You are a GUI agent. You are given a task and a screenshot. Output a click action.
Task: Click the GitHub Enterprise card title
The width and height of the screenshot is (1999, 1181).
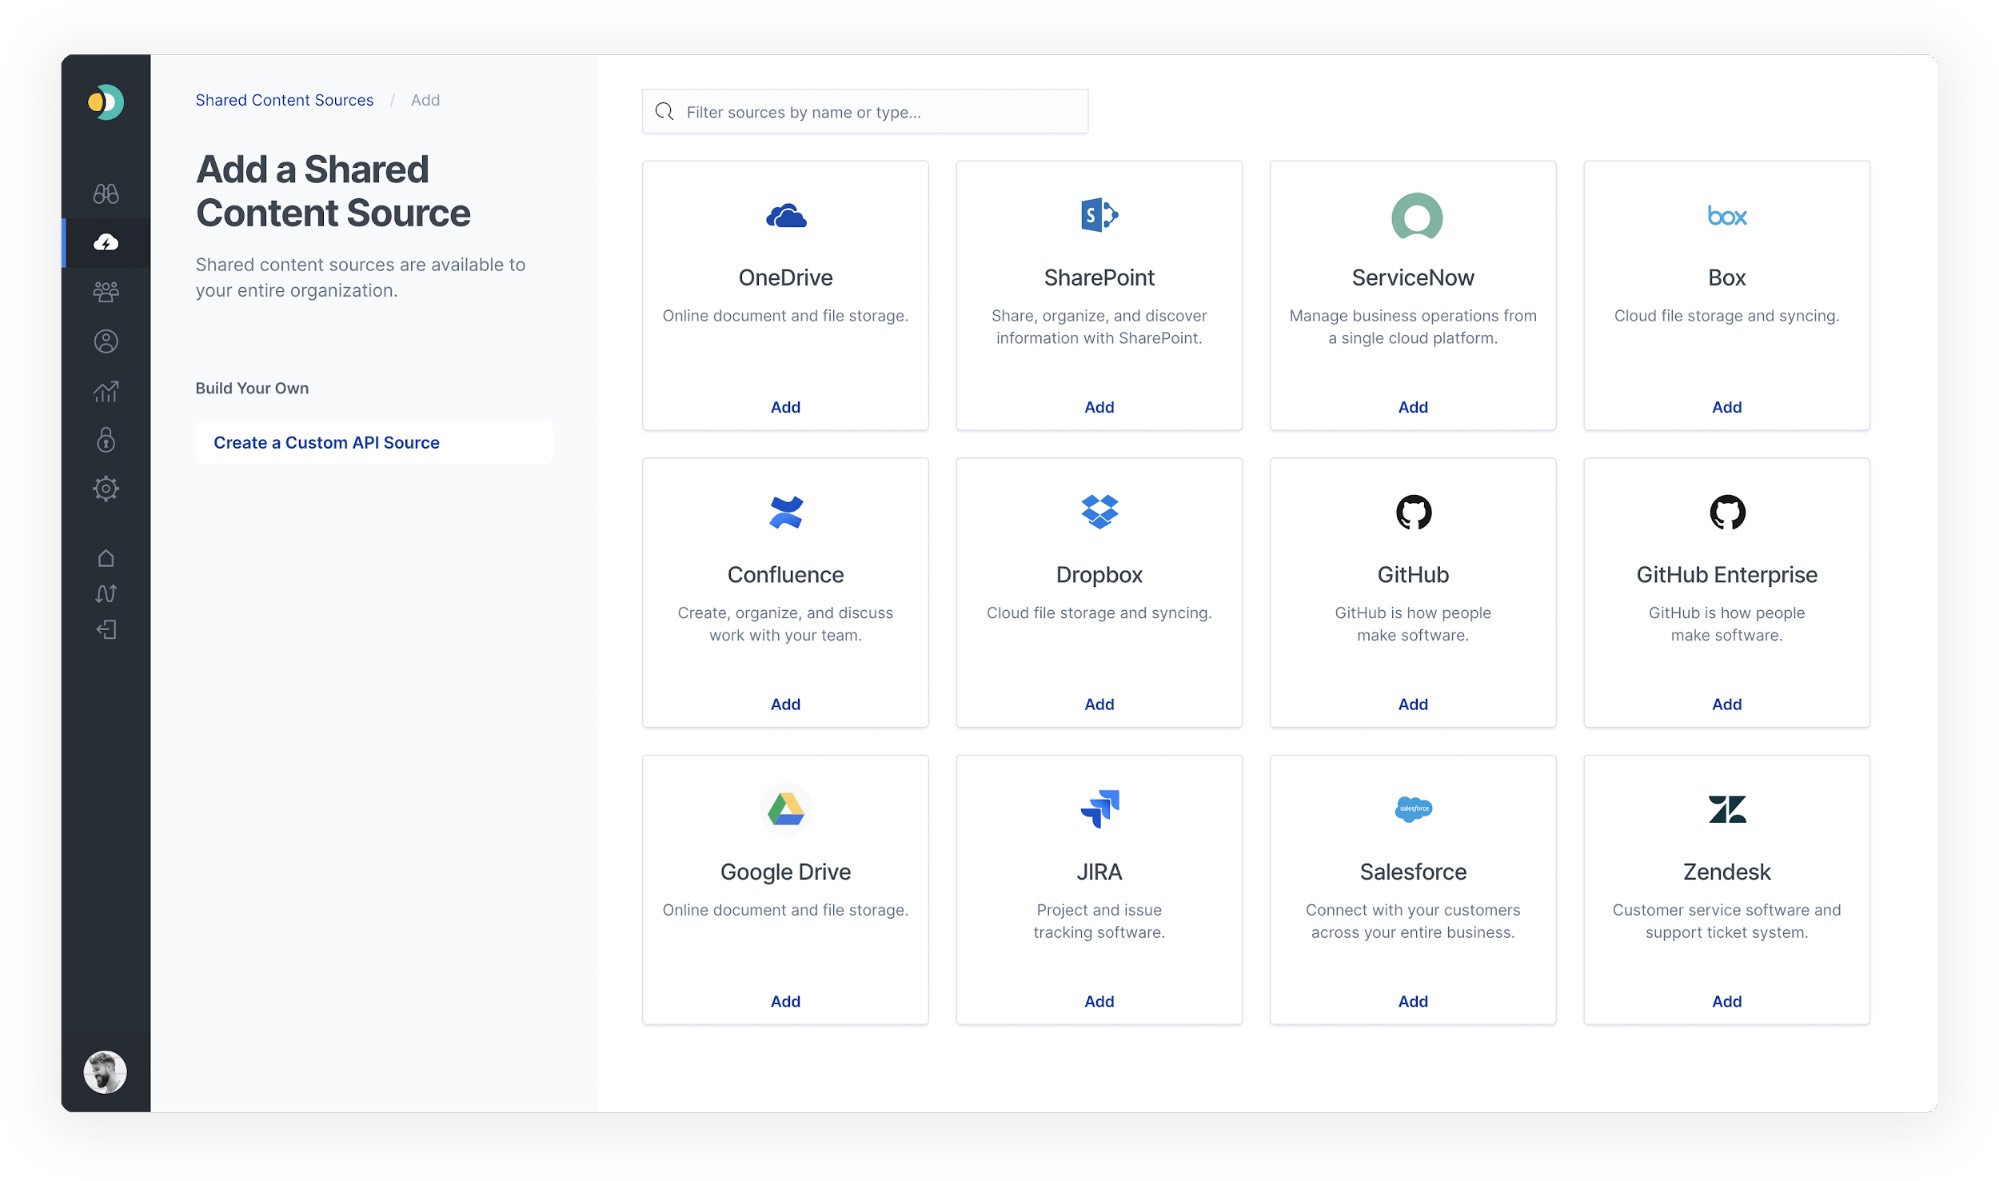pyautogui.click(x=1727, y=574)
